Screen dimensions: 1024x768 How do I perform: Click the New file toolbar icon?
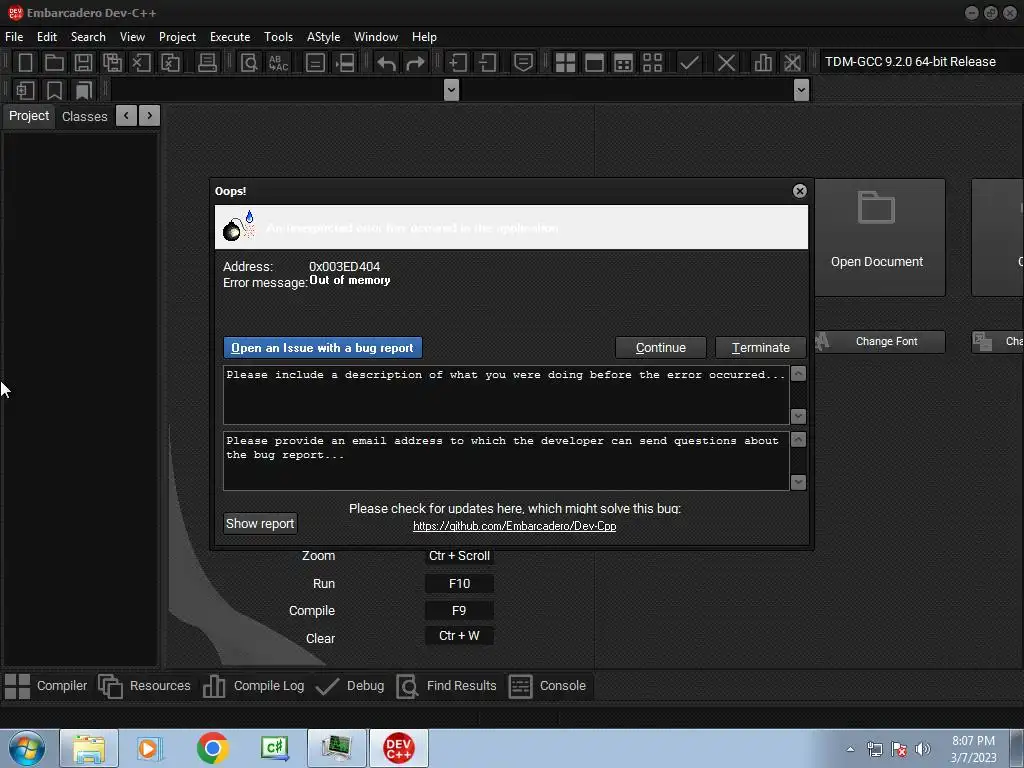pyautogui.click(x=25, y=63)
